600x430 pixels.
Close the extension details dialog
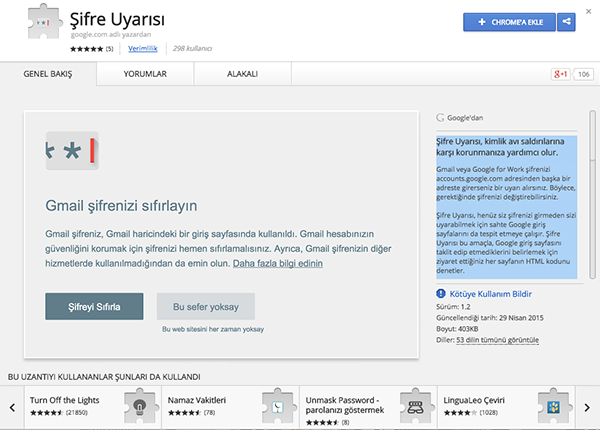point(589,11)
